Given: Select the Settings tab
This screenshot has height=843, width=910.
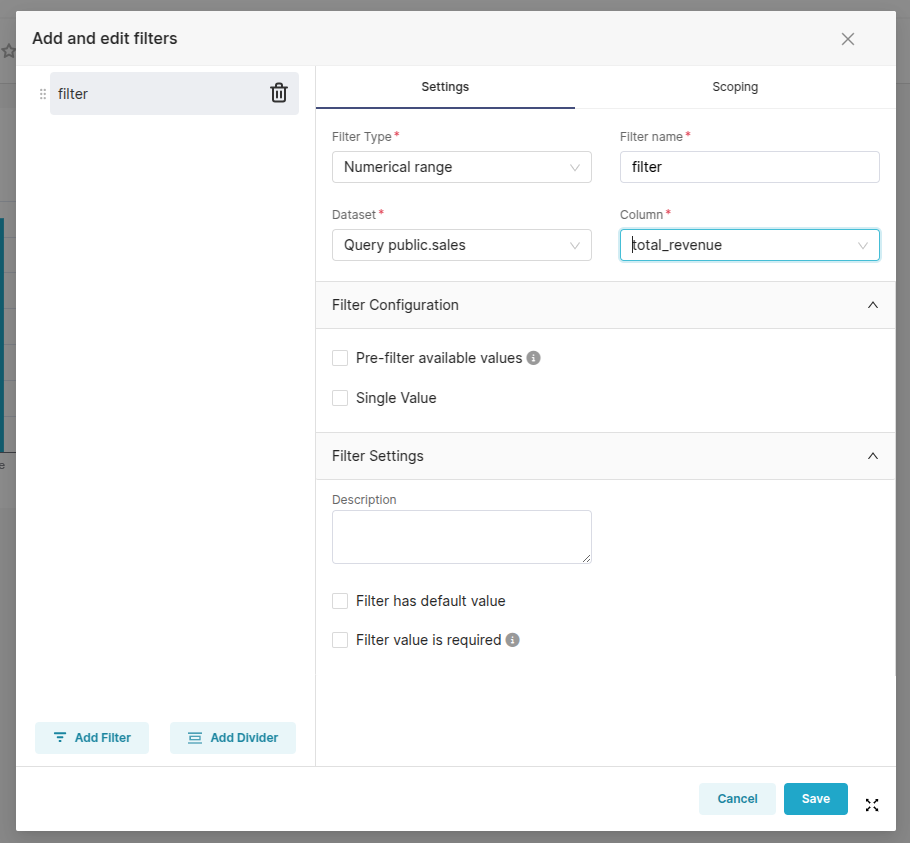Looking at the screenshot, I should (x=445, y=87).
